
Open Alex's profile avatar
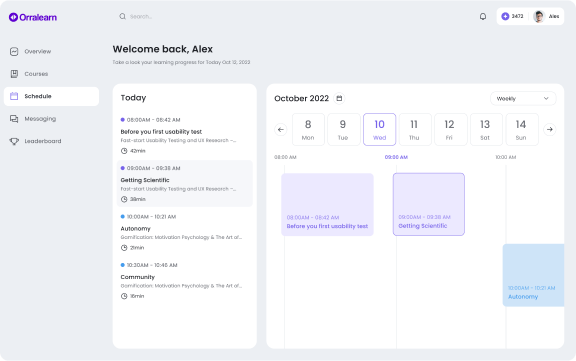[539, 17]
